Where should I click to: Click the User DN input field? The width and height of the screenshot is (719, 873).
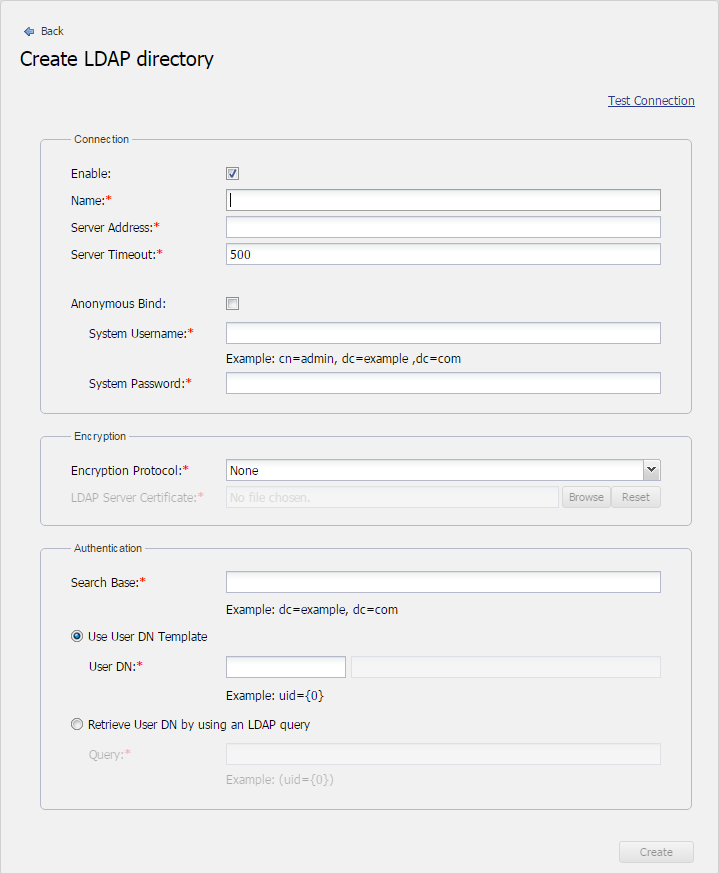286,667
